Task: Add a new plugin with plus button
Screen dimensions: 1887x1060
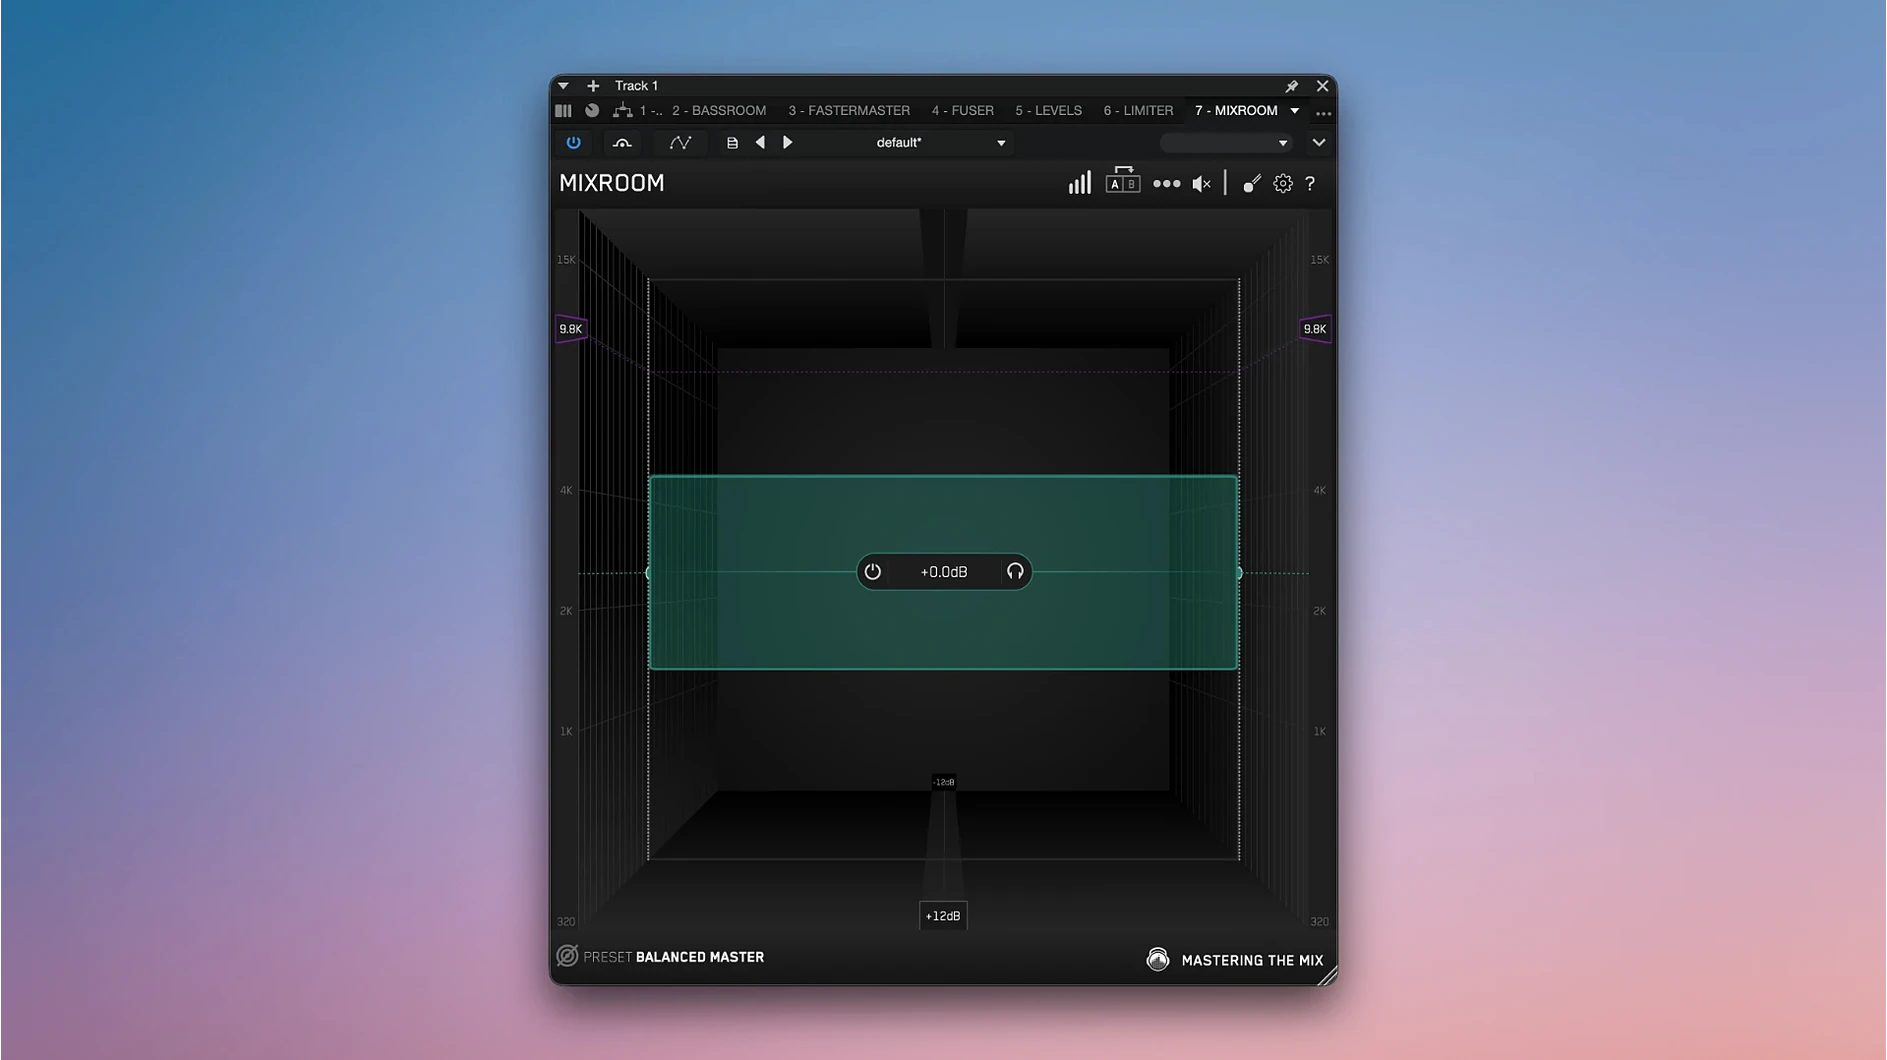Action: 593,86
